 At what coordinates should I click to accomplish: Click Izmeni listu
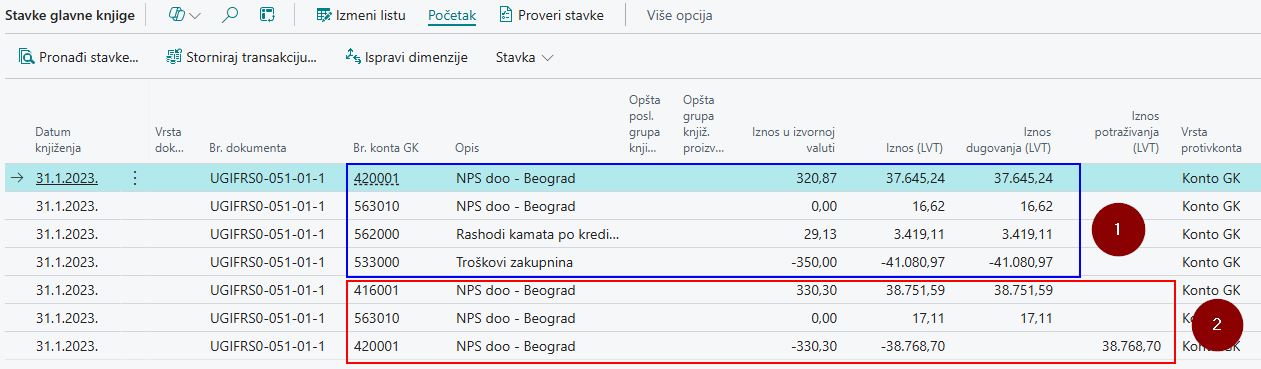(x=371, y=15)
